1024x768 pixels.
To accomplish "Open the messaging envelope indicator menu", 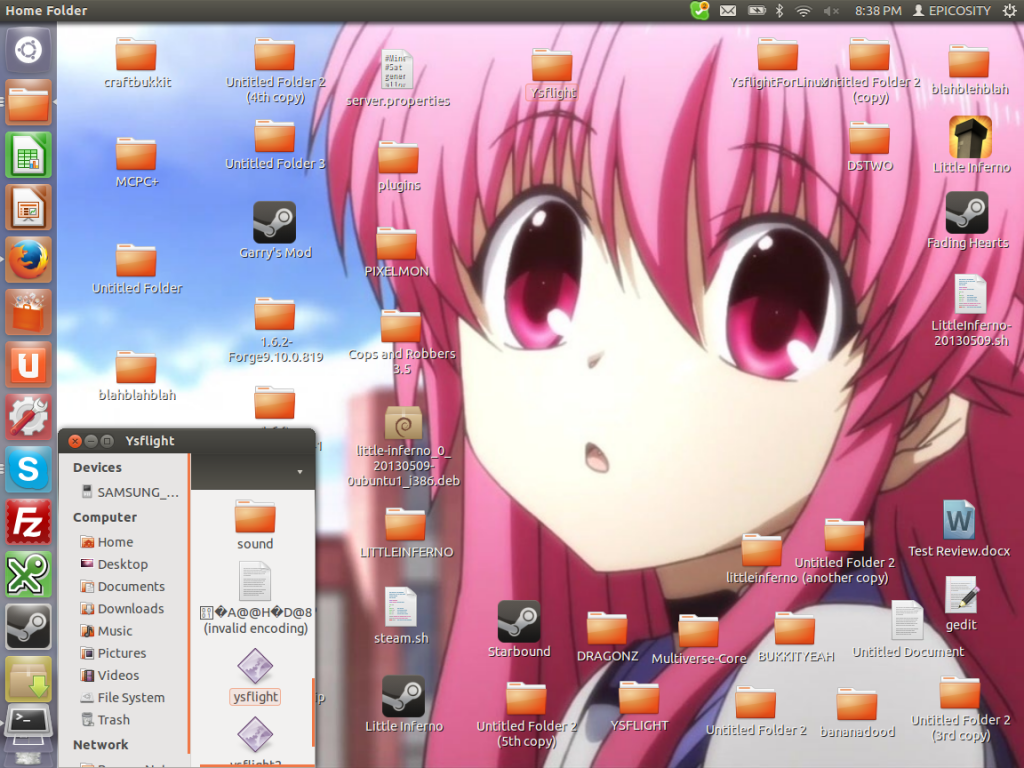I will [728, 10].
